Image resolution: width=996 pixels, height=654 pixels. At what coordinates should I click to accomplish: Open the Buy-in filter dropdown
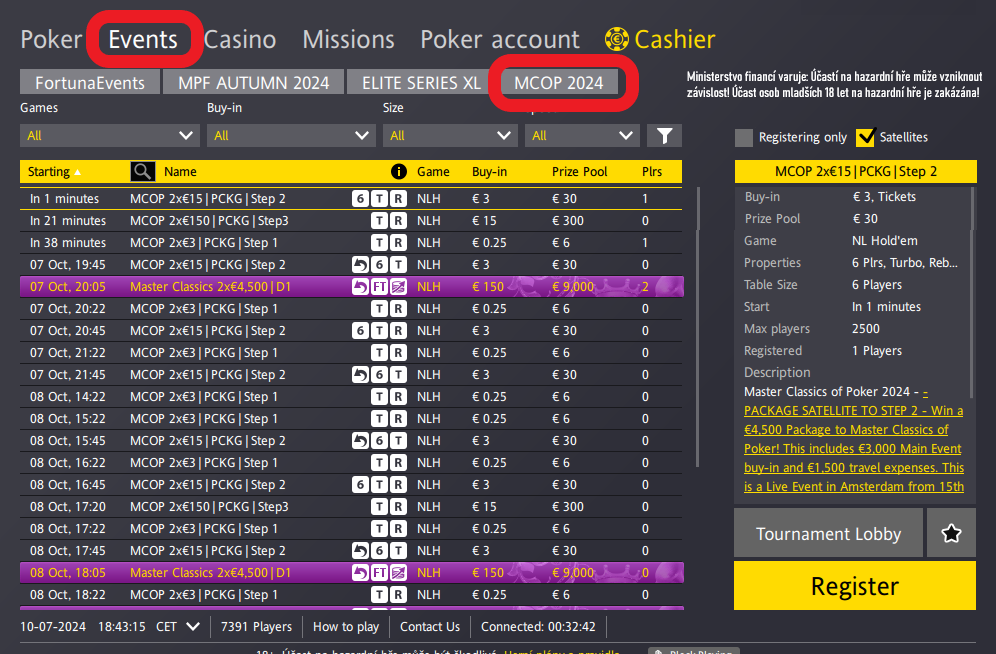291,135
